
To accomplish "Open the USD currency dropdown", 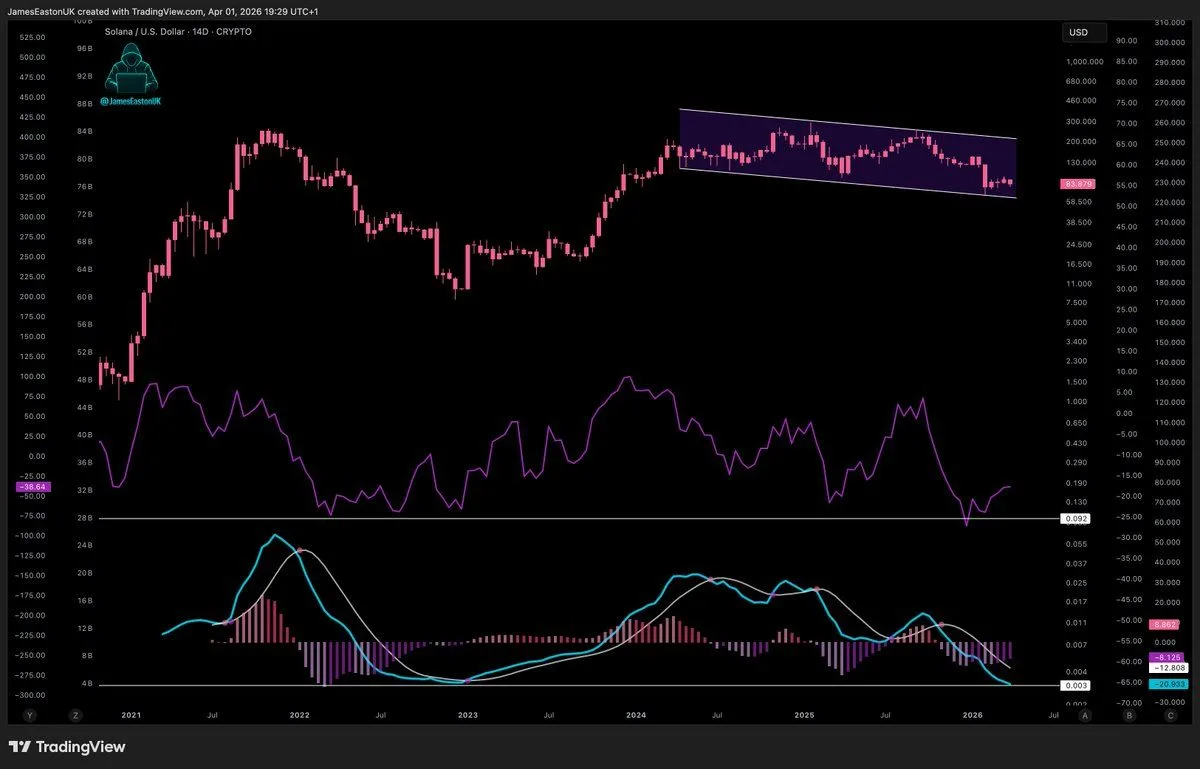I will [1083, 32].
